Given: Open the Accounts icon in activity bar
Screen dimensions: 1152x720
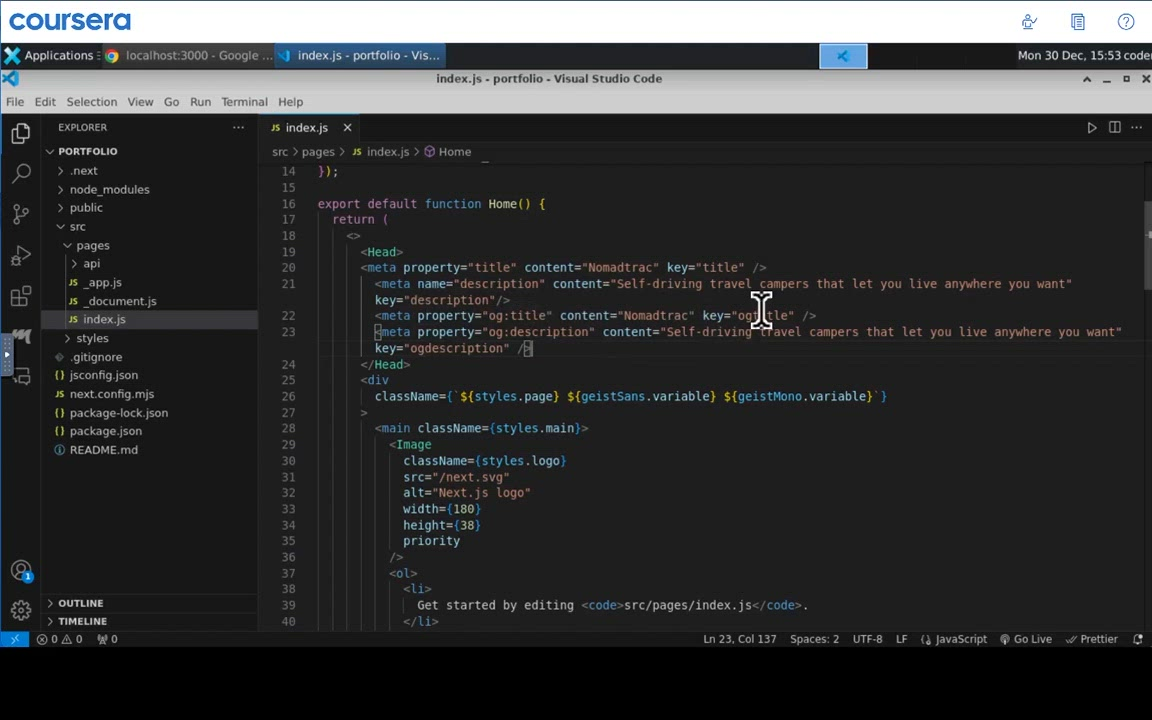Looking at the screenshot, I should click(x=21, y=570).
